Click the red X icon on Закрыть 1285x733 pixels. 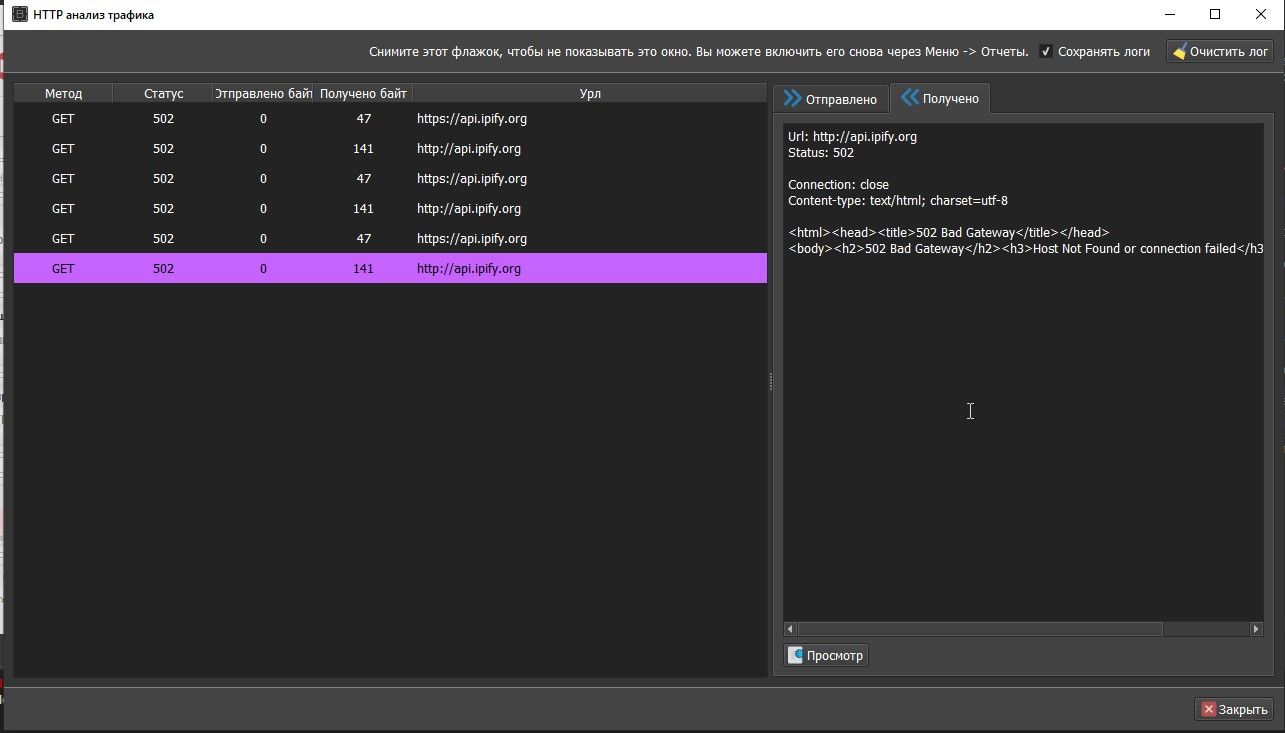tap(1208, 709)
